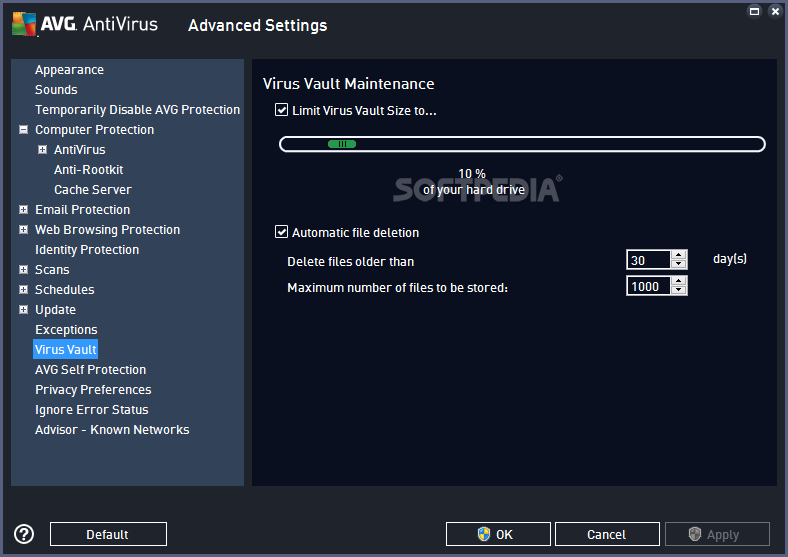Open Advisor - Known Networks
788x557 pixels.
tap(112, 430)
